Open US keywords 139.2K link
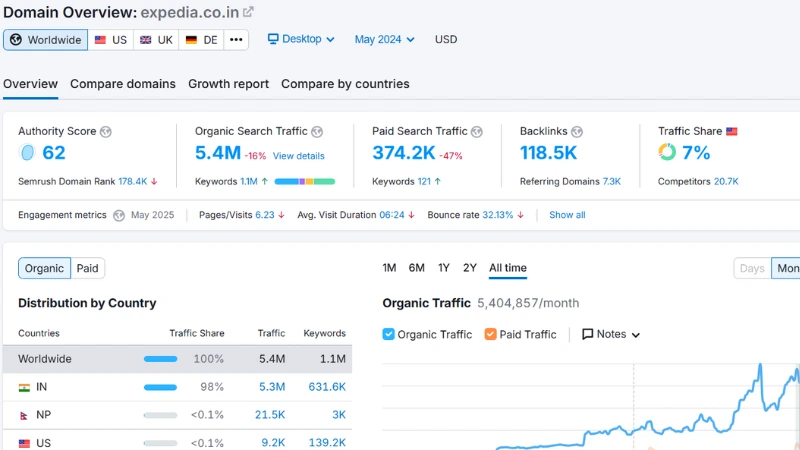Viewport: 800px width, 450px height. [x=327, y=442]
